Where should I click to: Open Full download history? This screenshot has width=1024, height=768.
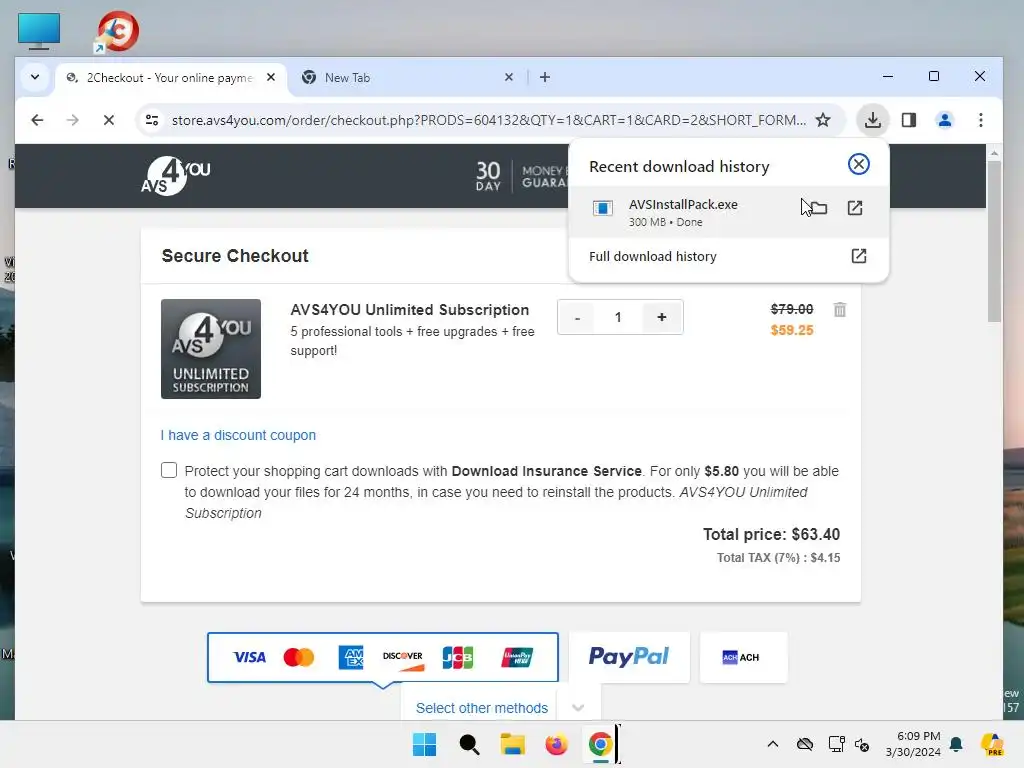coord(728,257)
